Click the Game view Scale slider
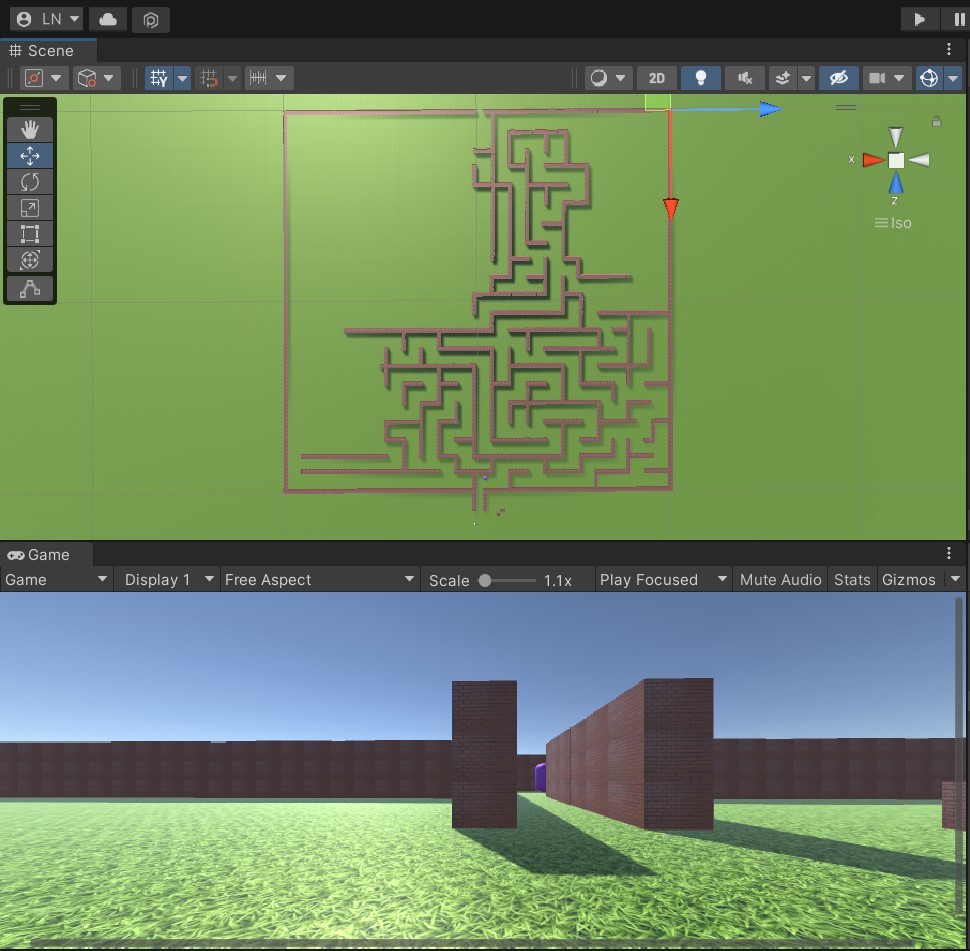The image size is (970, 951). click(x=508, y=580)
